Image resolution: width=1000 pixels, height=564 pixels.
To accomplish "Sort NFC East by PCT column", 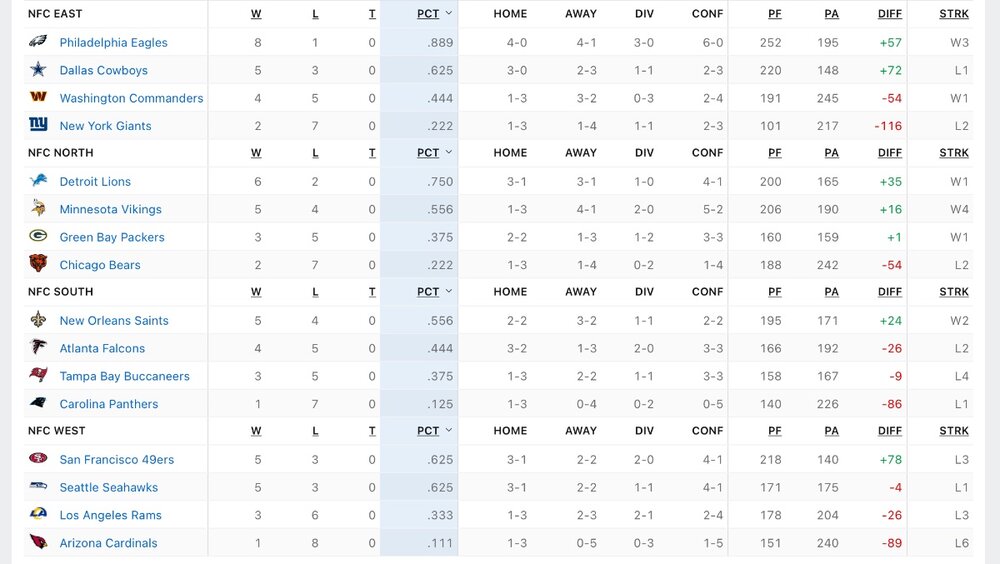I will [x=428, y=14].
